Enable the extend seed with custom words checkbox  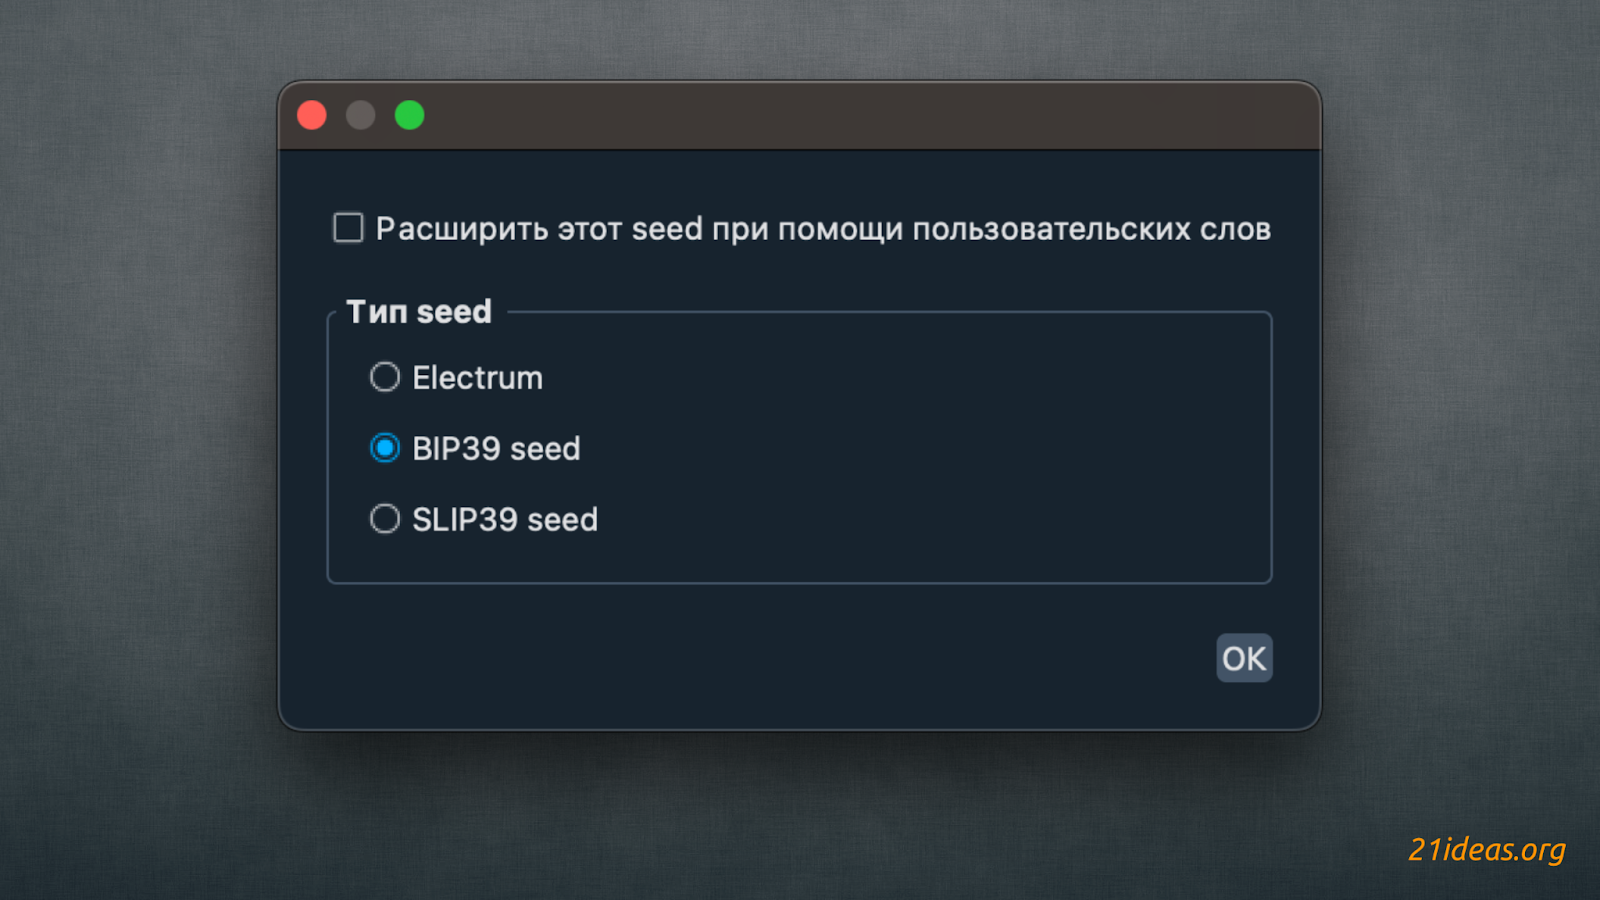point(348,228)
